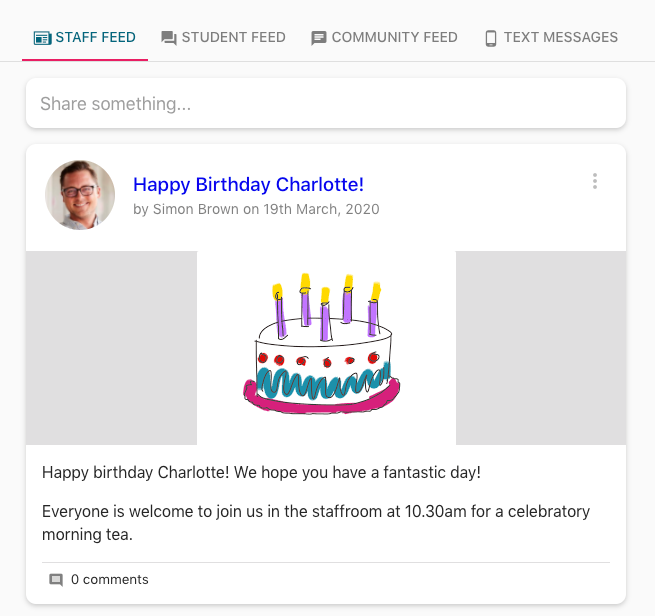Go to the Text Messages tab label
Screen dimensions: 655x616
[560, 38]
